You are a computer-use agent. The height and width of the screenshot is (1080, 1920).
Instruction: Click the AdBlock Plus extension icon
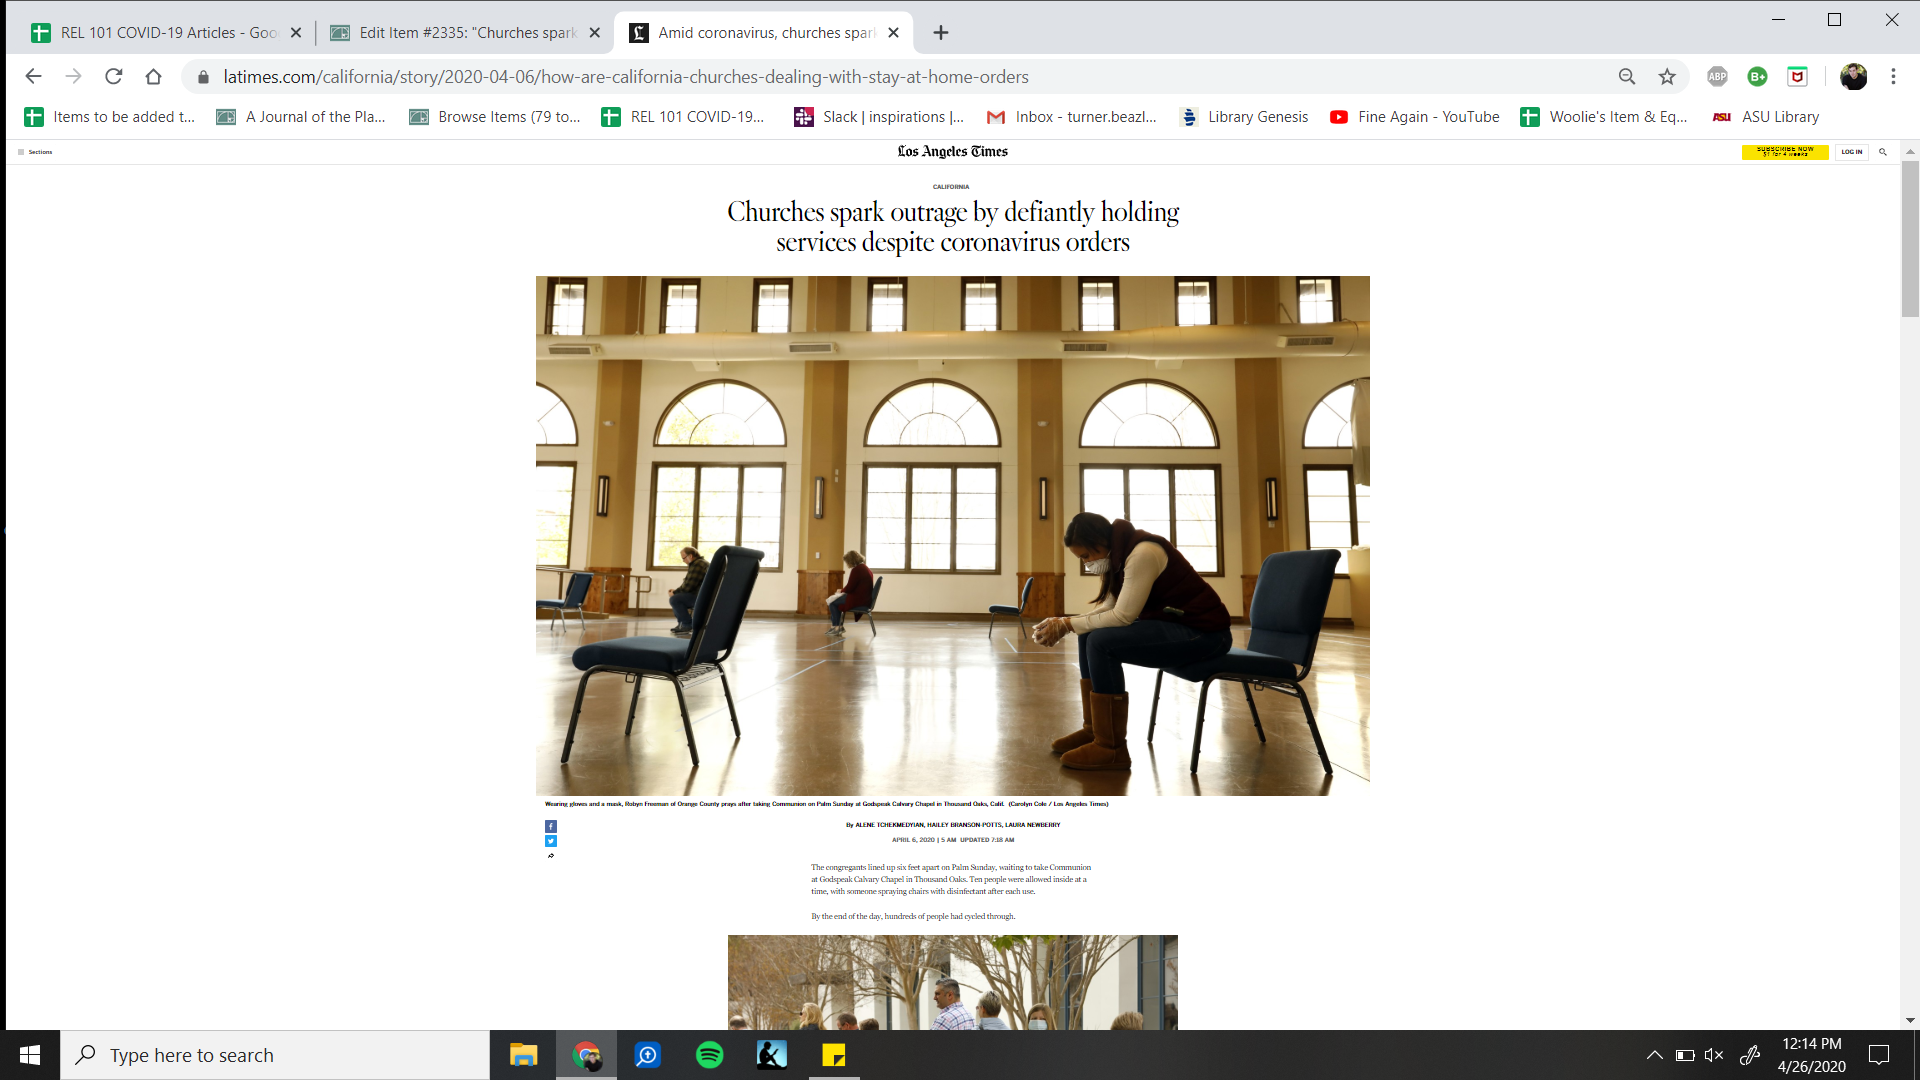(1717, 77)
